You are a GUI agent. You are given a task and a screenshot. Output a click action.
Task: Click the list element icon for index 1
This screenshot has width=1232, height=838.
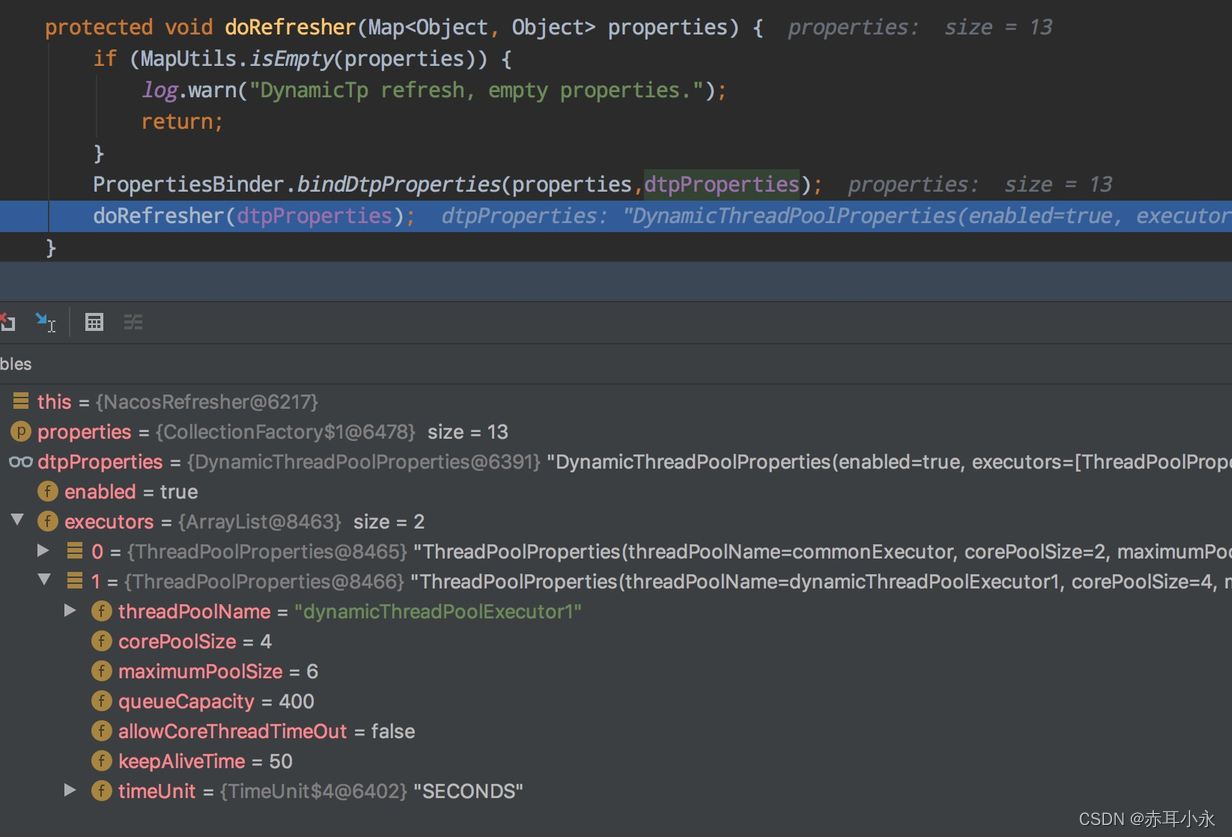(74, 581)
